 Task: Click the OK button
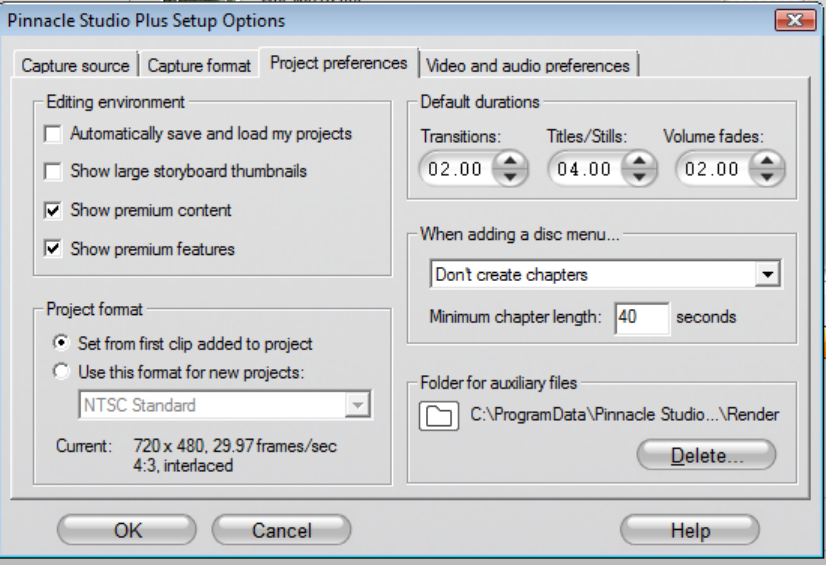tap(128, 530)
